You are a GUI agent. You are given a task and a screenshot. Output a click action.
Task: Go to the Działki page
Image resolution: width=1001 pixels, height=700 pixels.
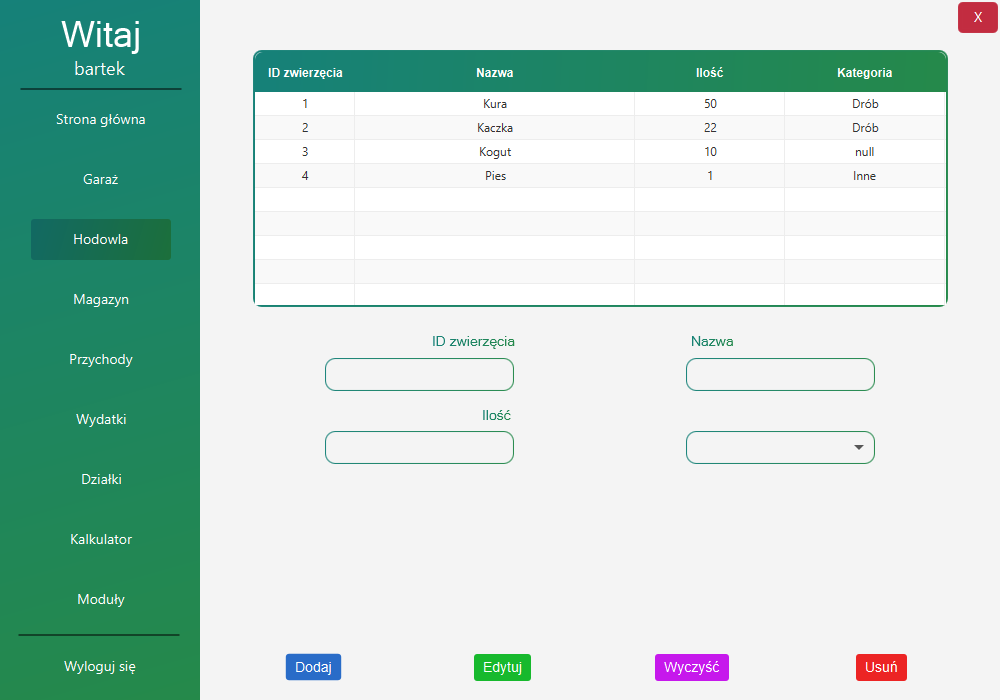coord(100,479)
